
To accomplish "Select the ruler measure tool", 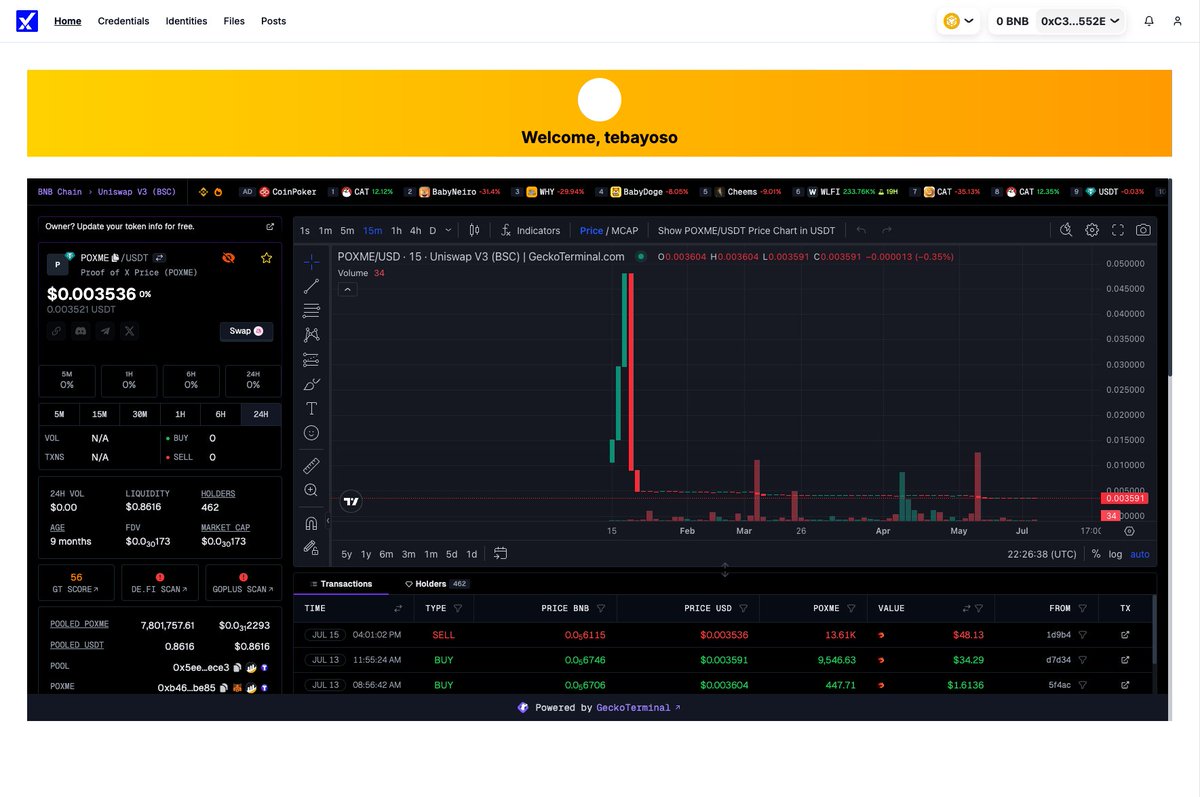I will (x=310, y=464).
